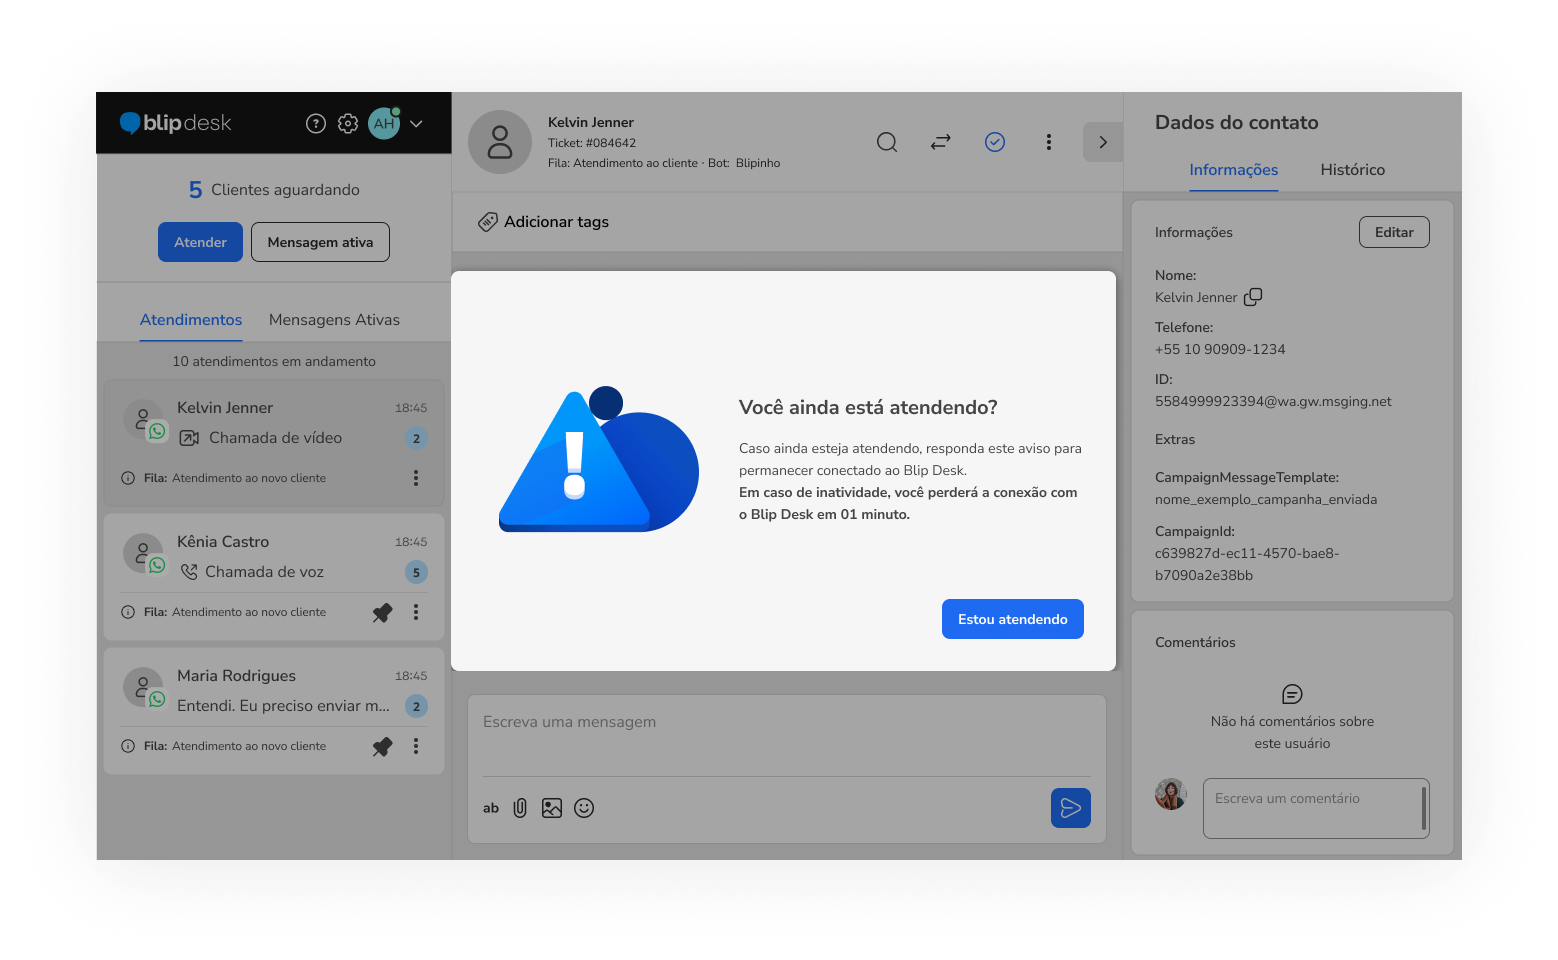This screenshot has height=960, width=1558.
Task: Toggle pin on Kênia Castro conversation
Action: 382,612
